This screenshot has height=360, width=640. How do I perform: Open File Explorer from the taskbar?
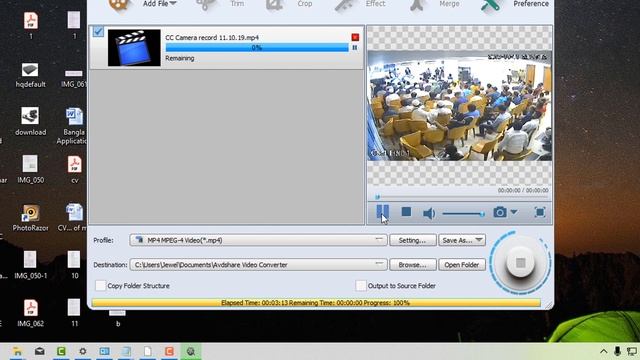(17, 351)
